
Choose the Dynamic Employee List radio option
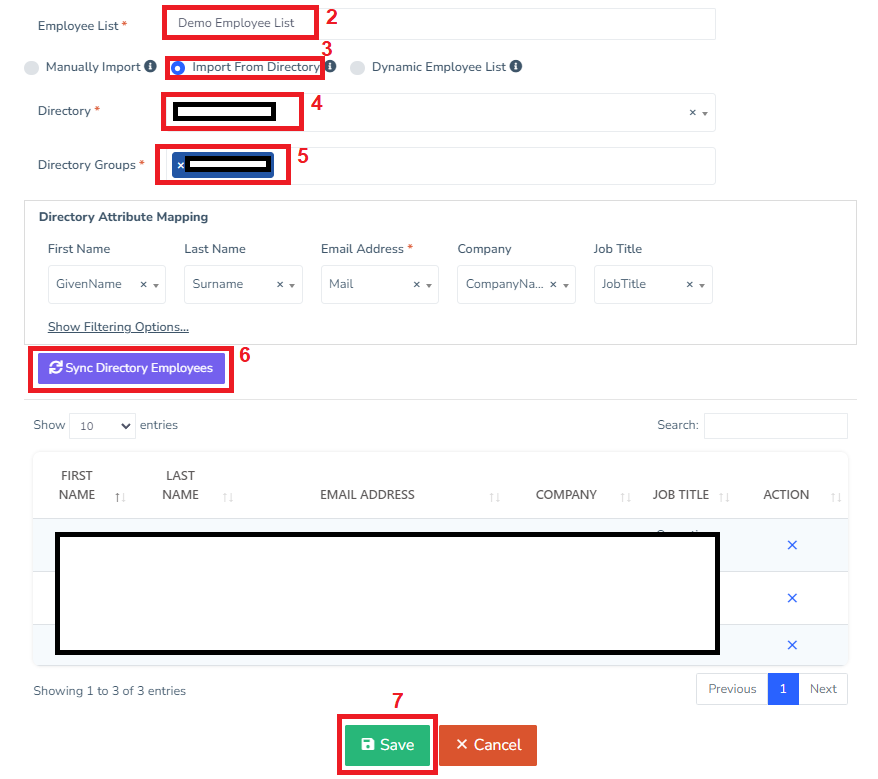point(357,68)
